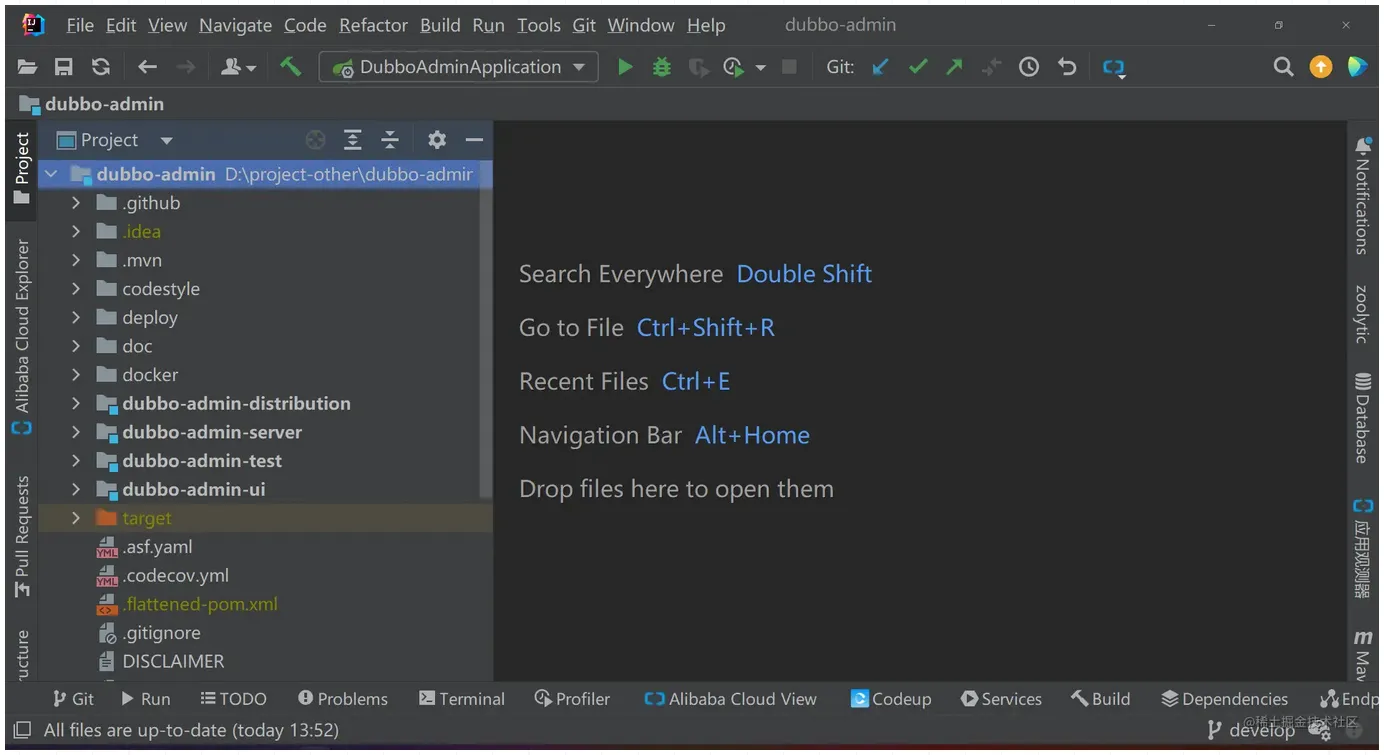The width and height of the screenshot is (1384, 755).
Task: Open the Tools menu
Action: pos(539,25)
